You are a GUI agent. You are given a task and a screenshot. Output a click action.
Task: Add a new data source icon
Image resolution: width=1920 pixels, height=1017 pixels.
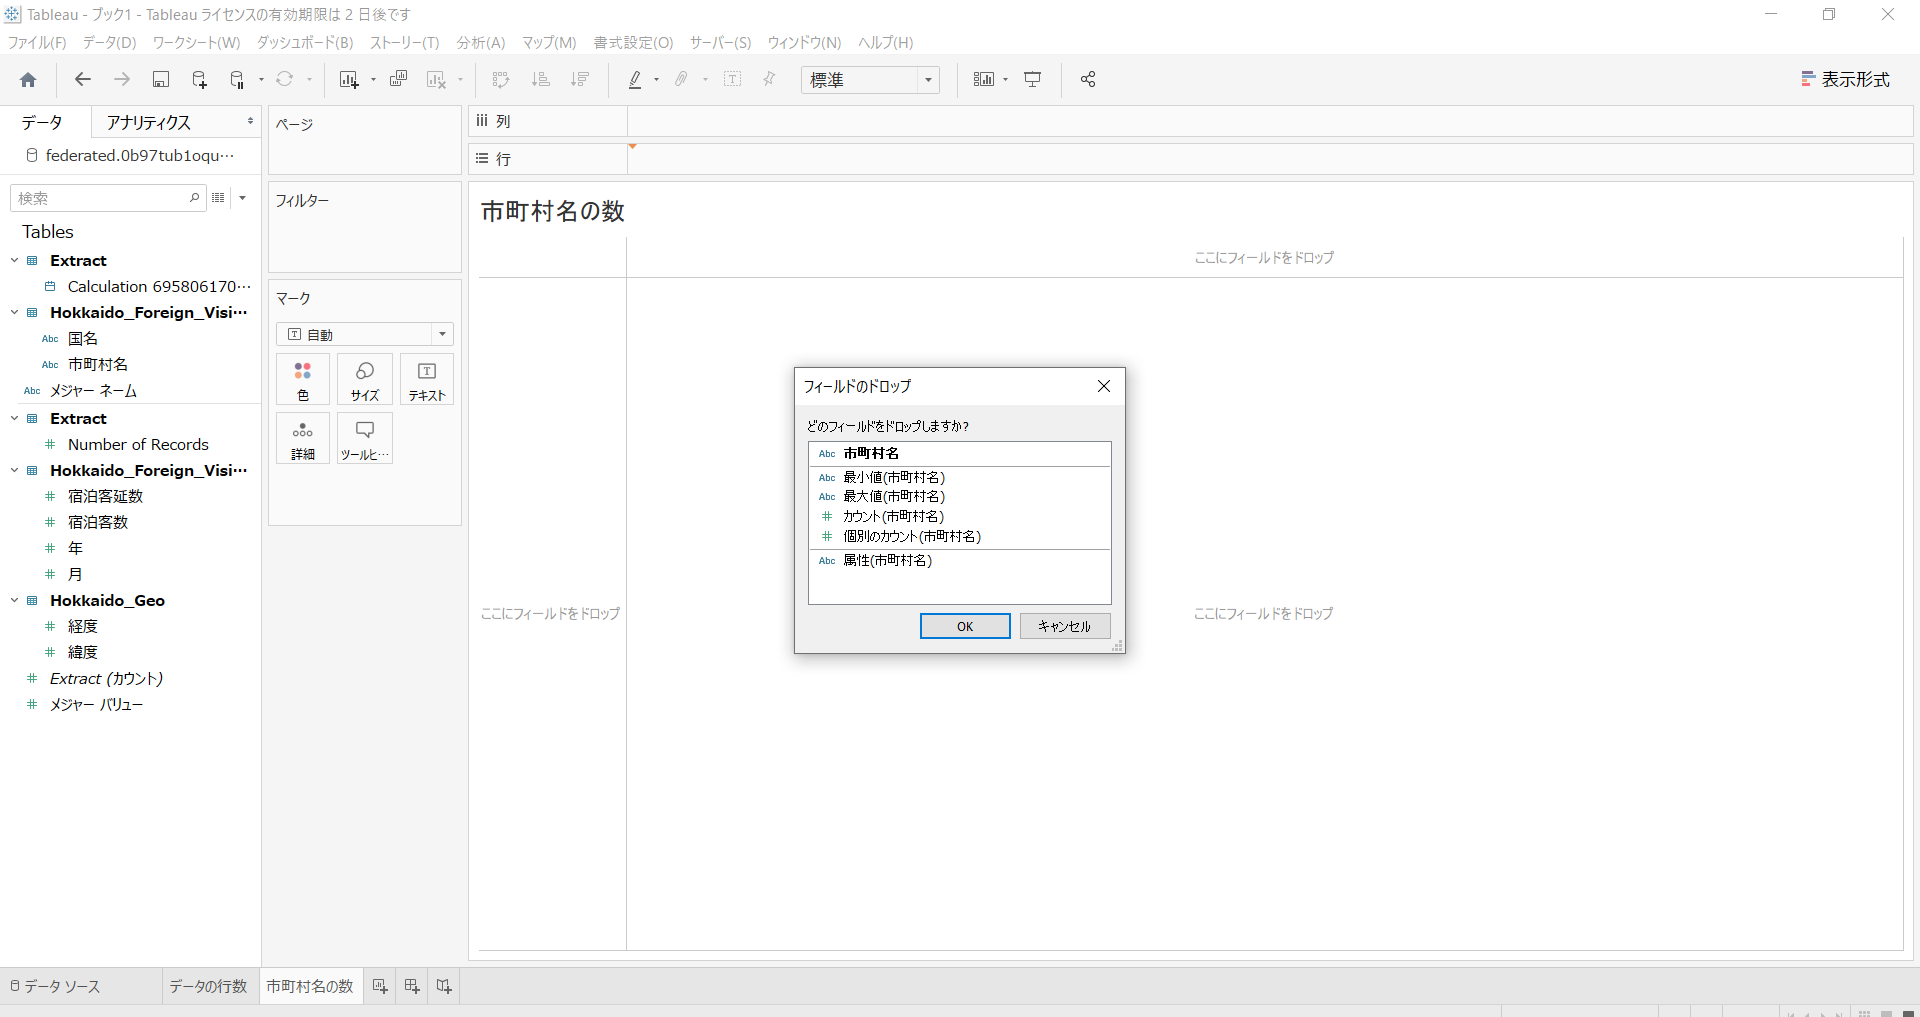click(x=199, y=80)
